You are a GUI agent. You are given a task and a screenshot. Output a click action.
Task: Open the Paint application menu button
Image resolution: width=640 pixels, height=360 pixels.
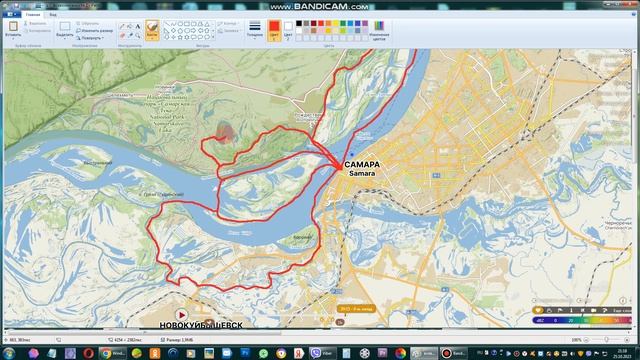tap(11, 15)
